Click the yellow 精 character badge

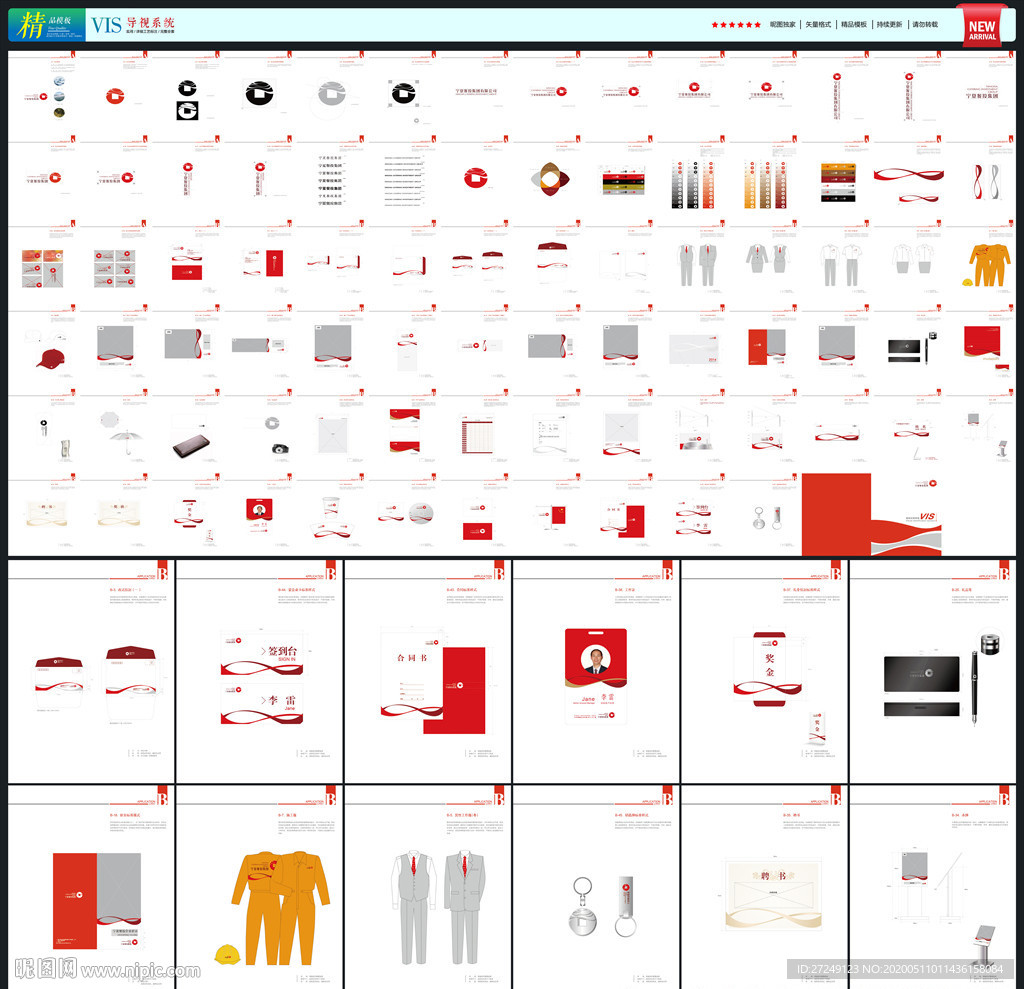31,25
